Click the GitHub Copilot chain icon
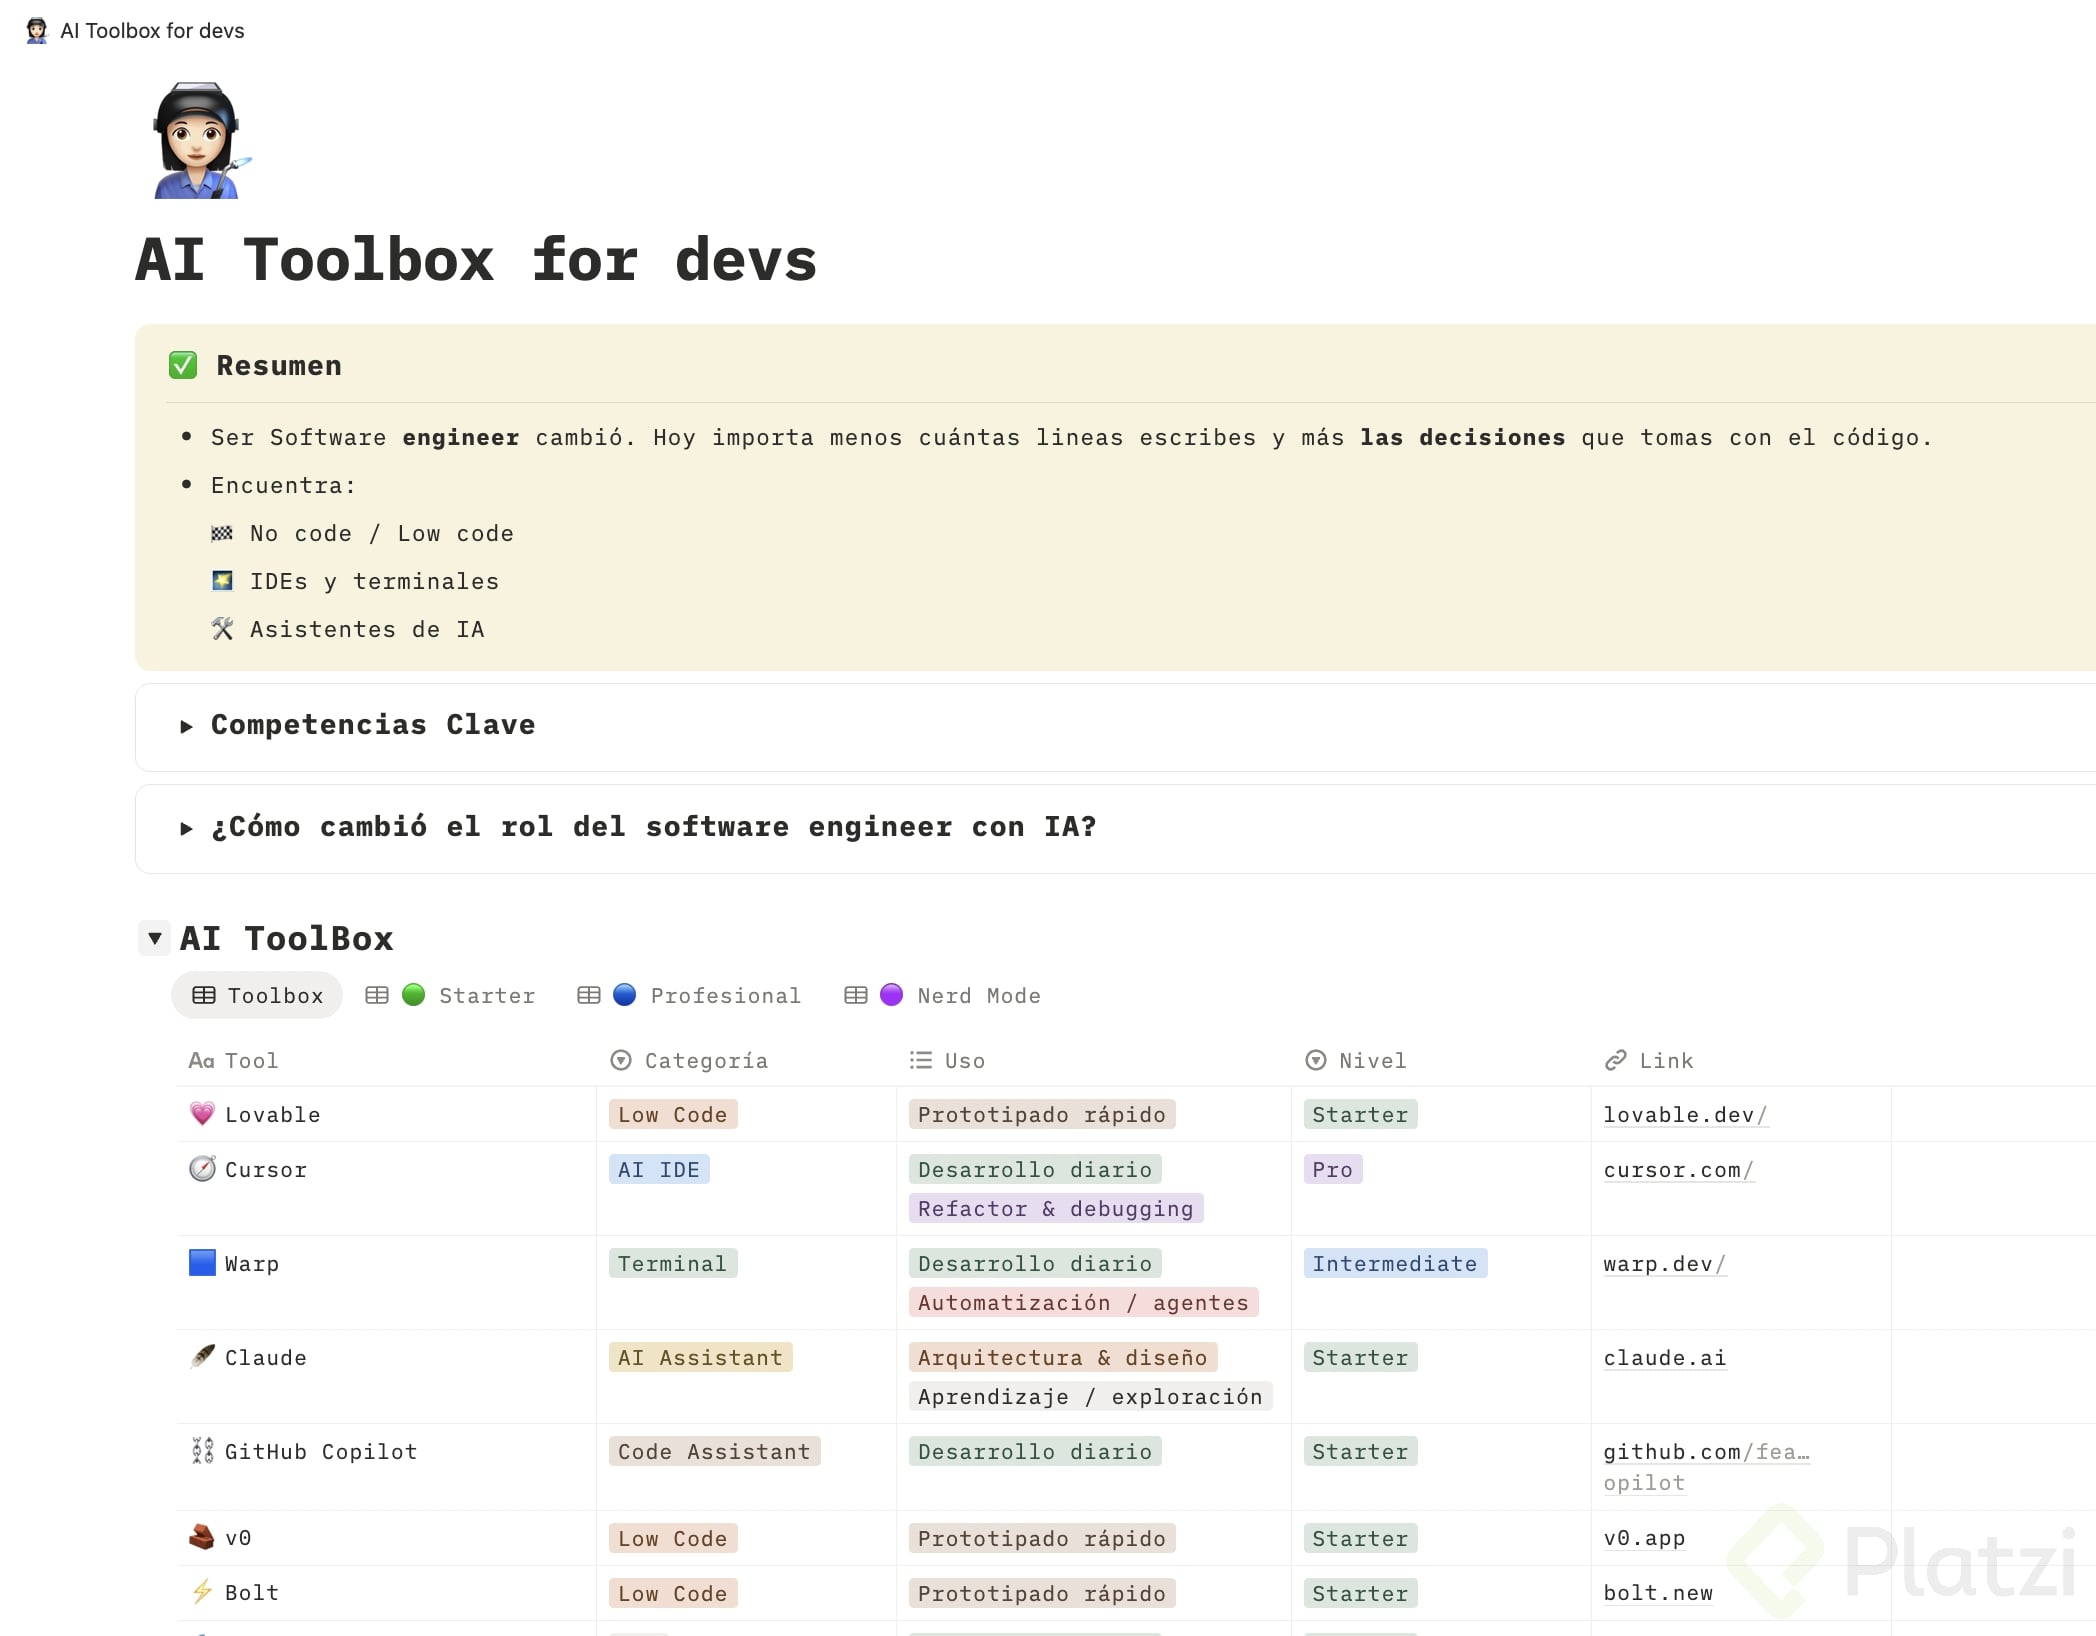This screenshot has height=1636, width=2096. 202,1451
